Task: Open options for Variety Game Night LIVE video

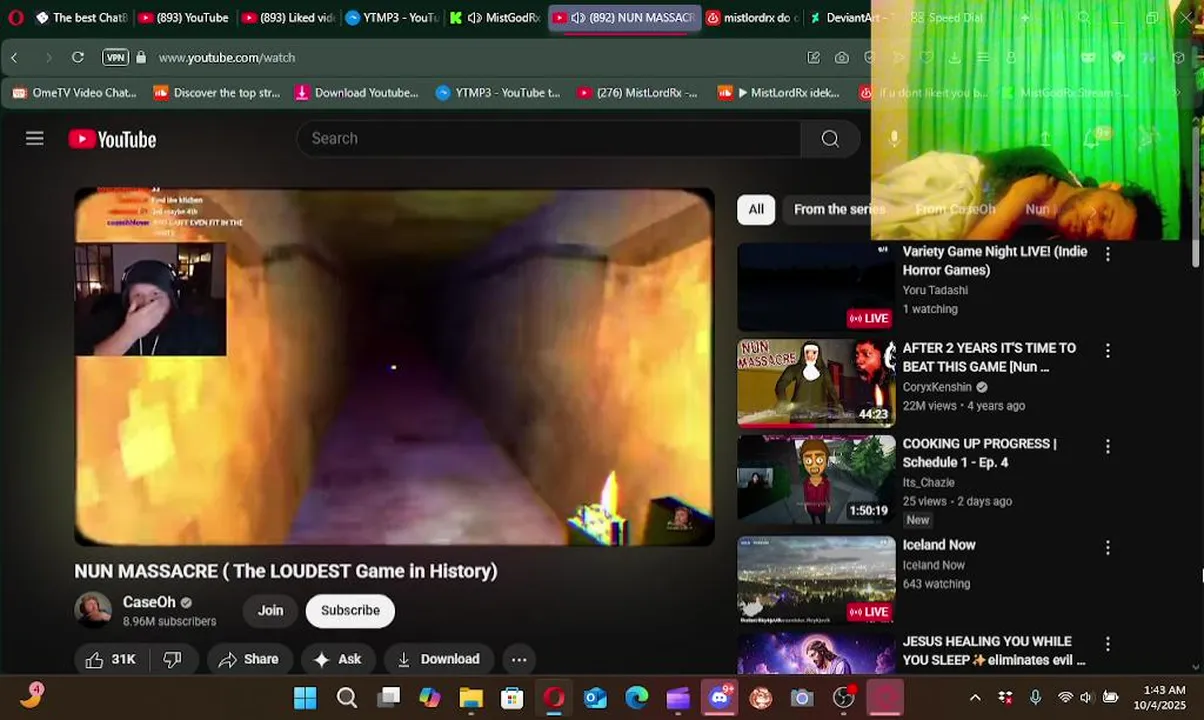Action: (1107, 254)
